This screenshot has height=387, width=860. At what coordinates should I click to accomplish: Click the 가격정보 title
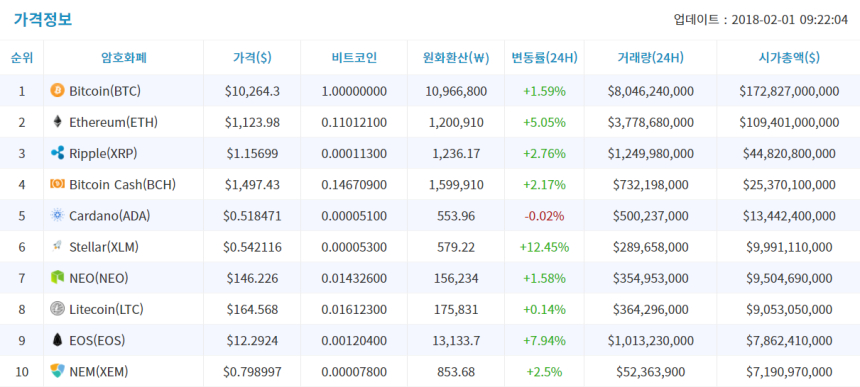(43, 20)
